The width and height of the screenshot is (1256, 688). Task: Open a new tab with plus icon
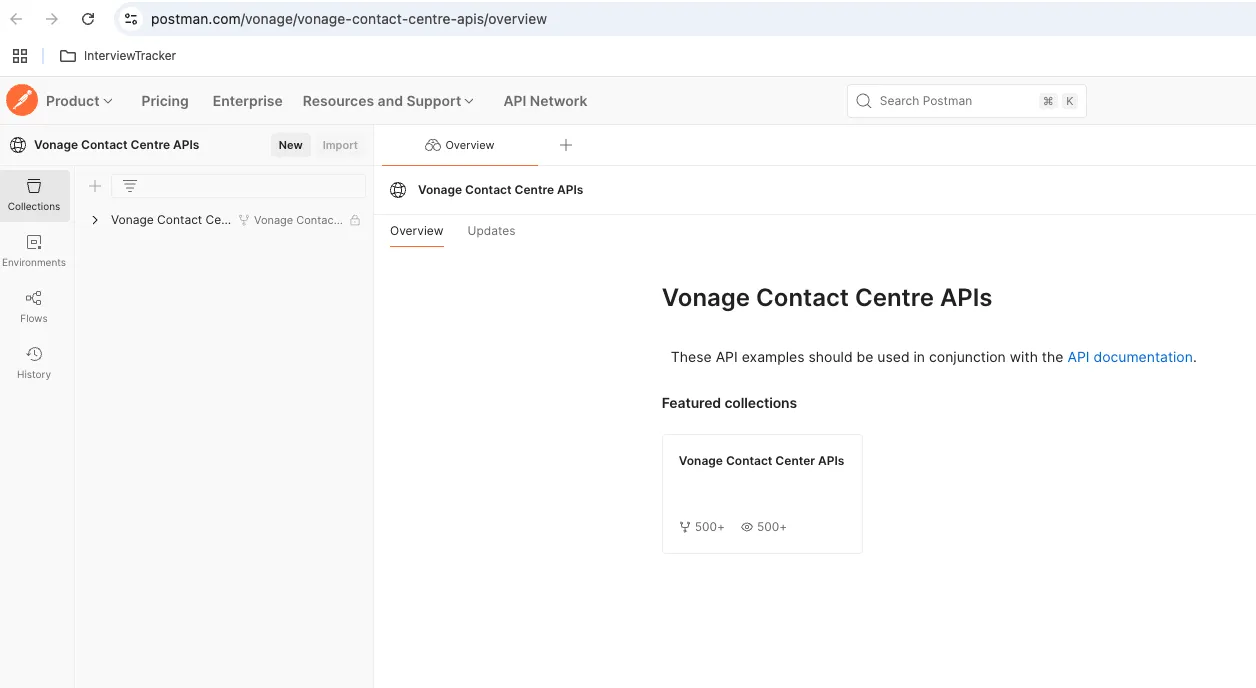[x=566, y=145]
